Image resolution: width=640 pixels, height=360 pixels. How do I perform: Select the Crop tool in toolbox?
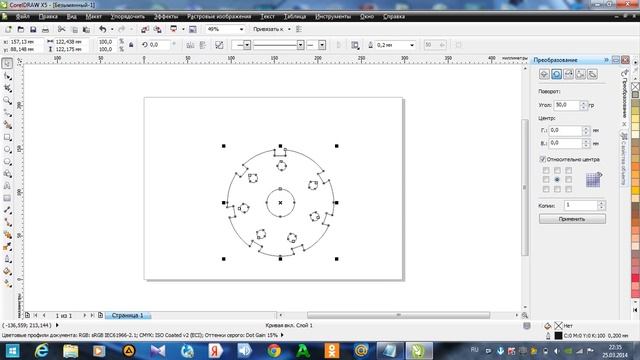7,88
